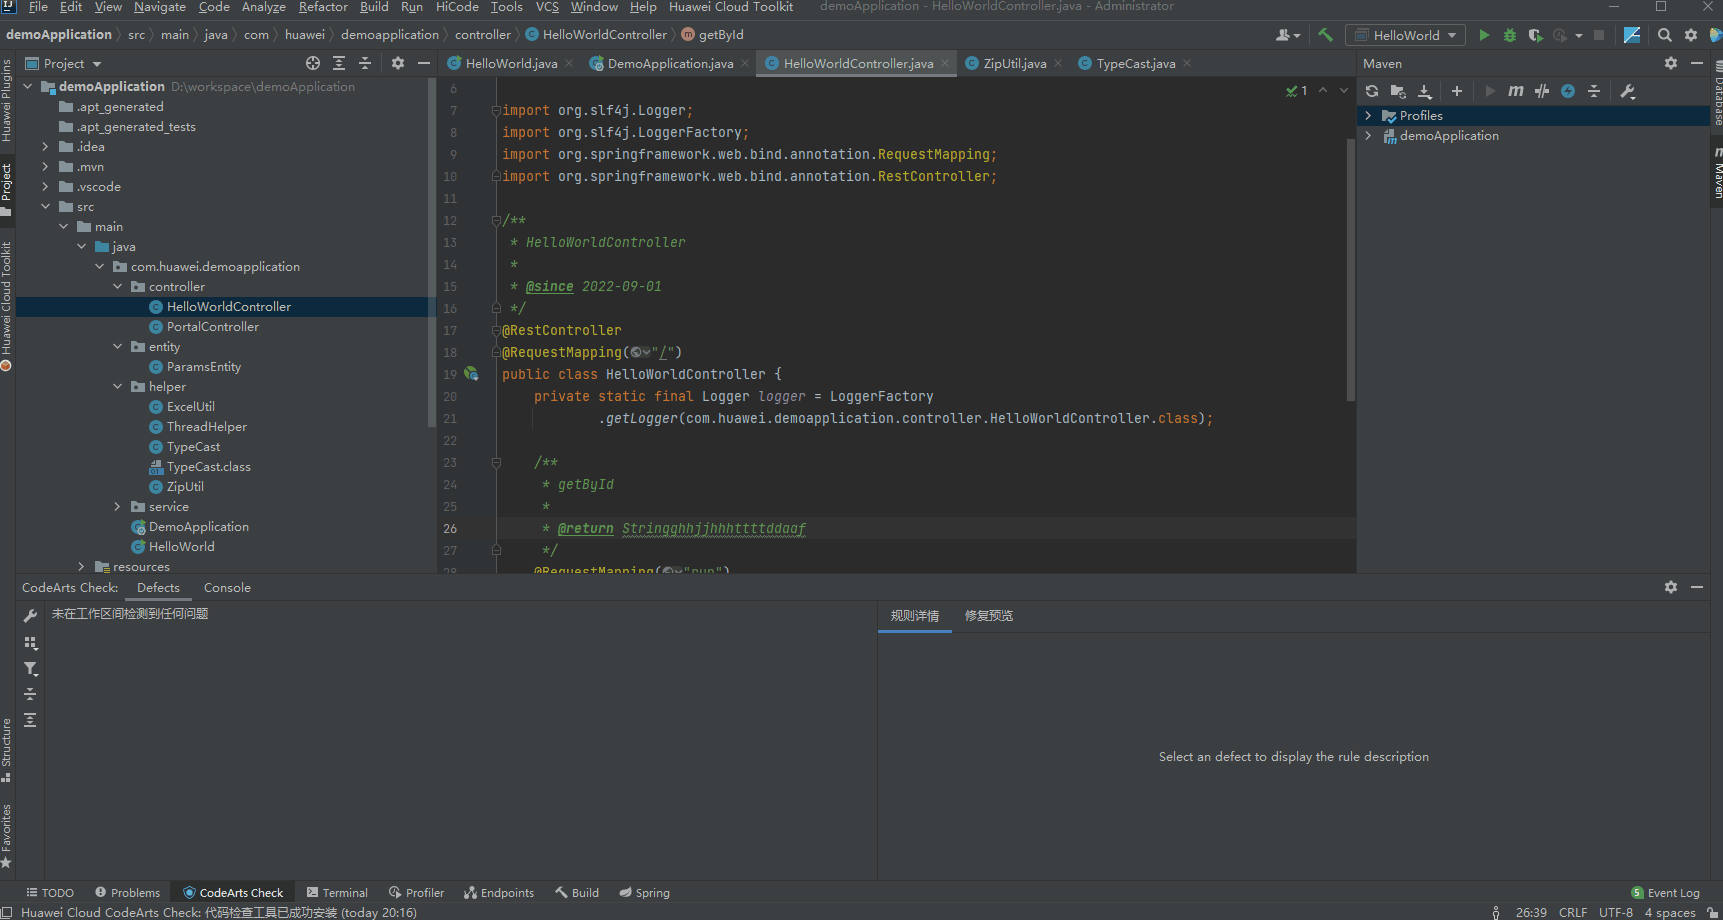The width and height of the screenshot is (1723, 920).
Task: Switch to the 修复预览 tab
Action: coord(989,616)
